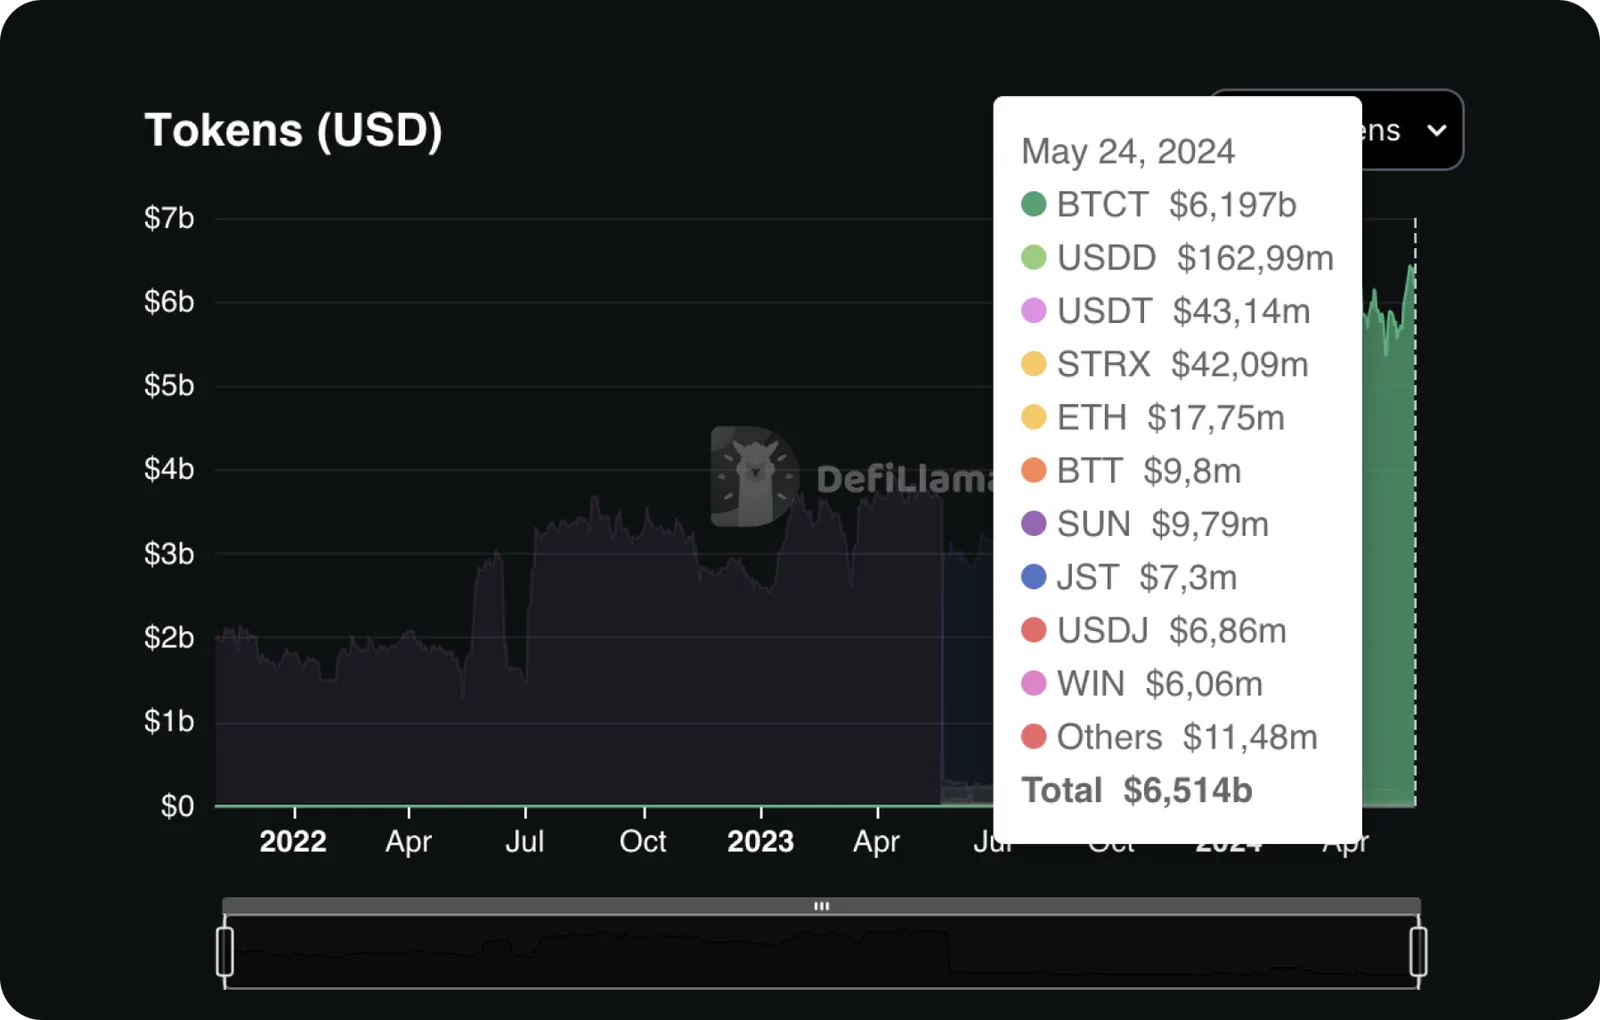Click the BTT value $9,8m
Viewport: 1600px width, 1020px height.
(x=1192, y=471)
